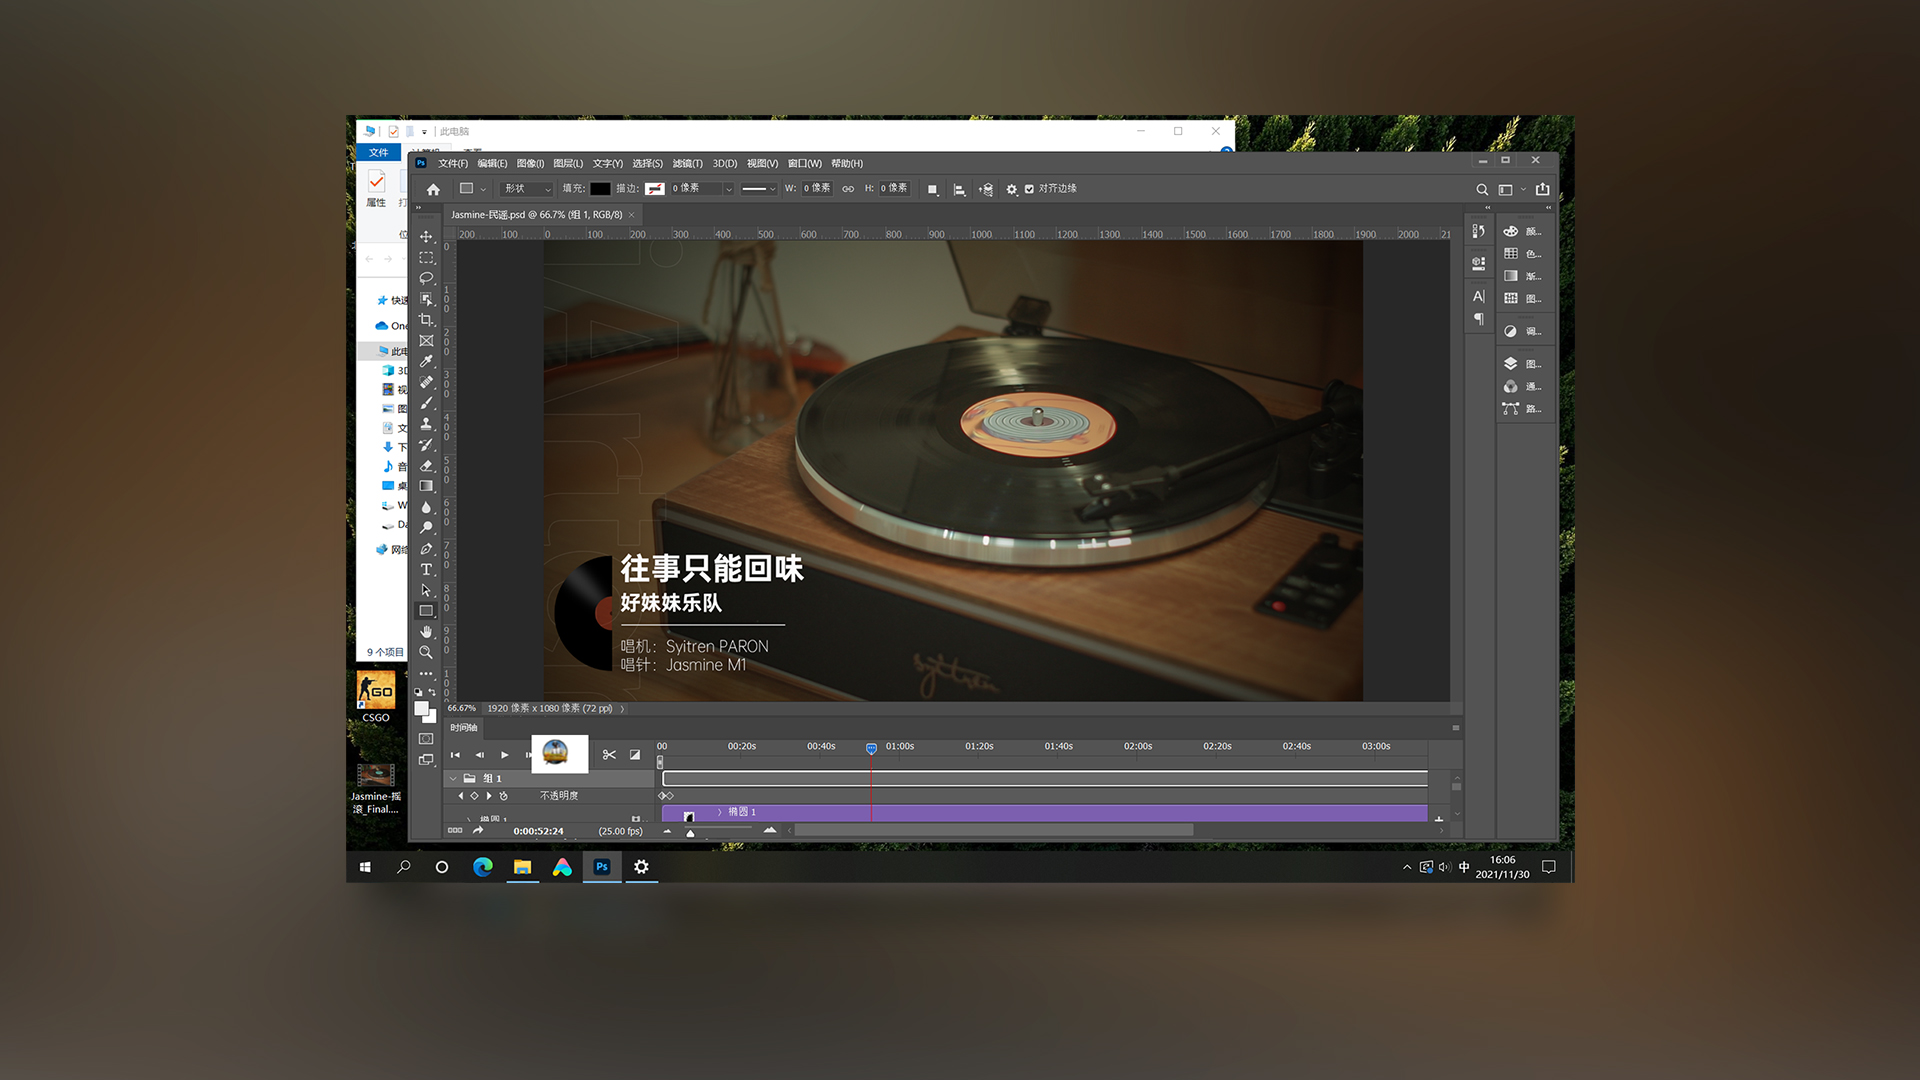Click the W width input field
The width and height of the screenshot is (1920, 1080).
817,189
